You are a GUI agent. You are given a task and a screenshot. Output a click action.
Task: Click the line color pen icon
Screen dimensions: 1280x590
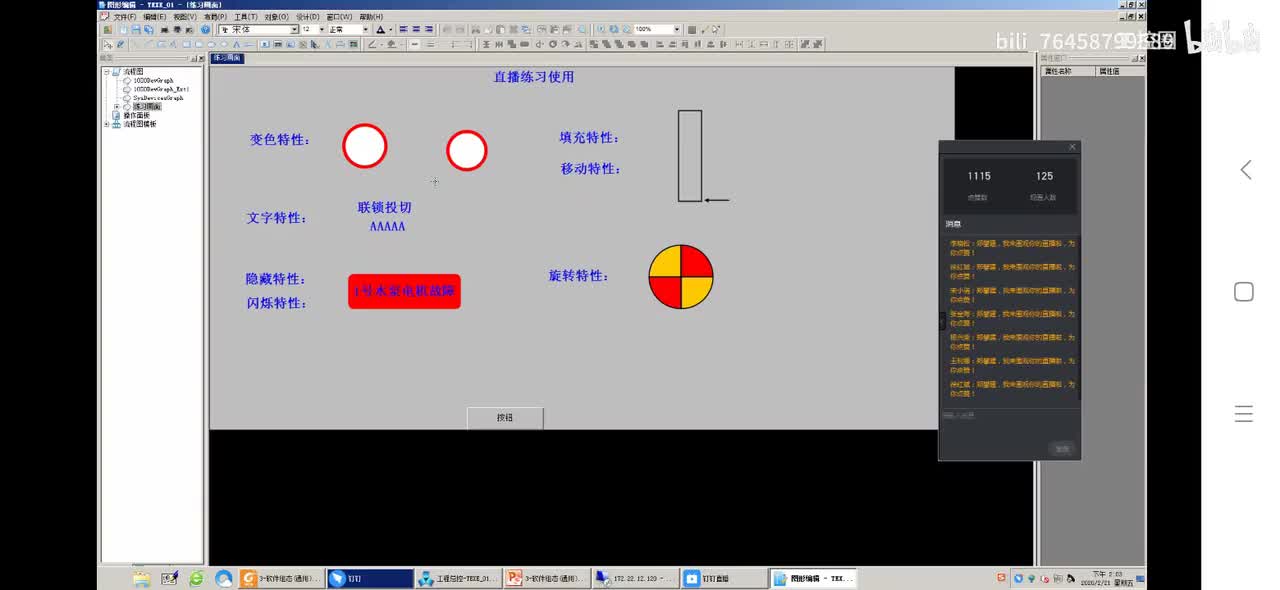point(372,44)
